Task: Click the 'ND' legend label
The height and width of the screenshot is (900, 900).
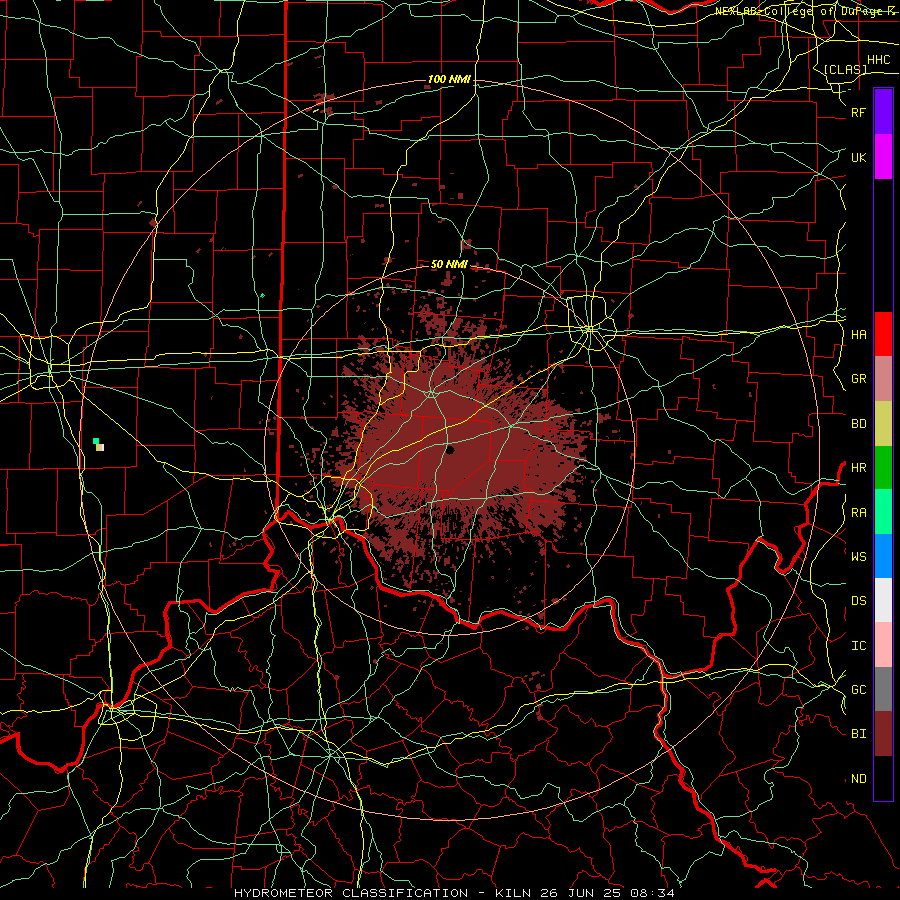Action: coord(858,779)
